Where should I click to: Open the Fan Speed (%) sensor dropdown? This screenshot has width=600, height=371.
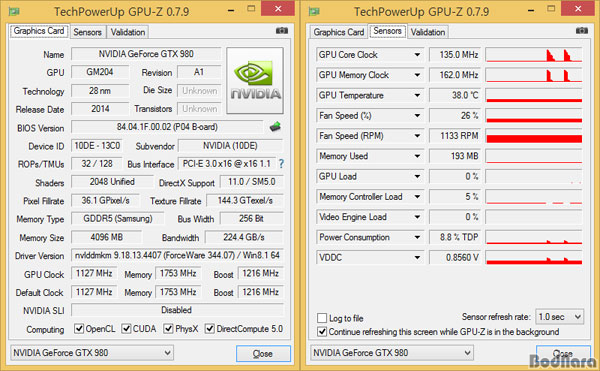point(417,116)
